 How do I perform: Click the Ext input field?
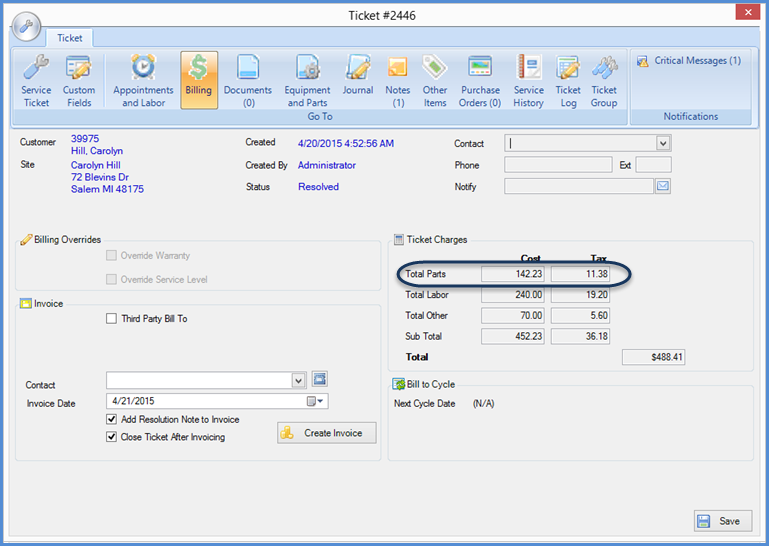coord(653,165)
